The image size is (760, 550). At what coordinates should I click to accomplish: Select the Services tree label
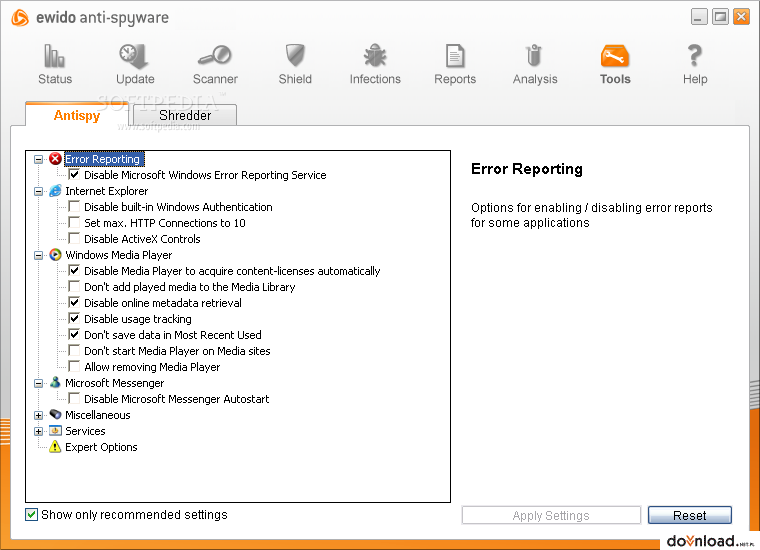point(85,431)
